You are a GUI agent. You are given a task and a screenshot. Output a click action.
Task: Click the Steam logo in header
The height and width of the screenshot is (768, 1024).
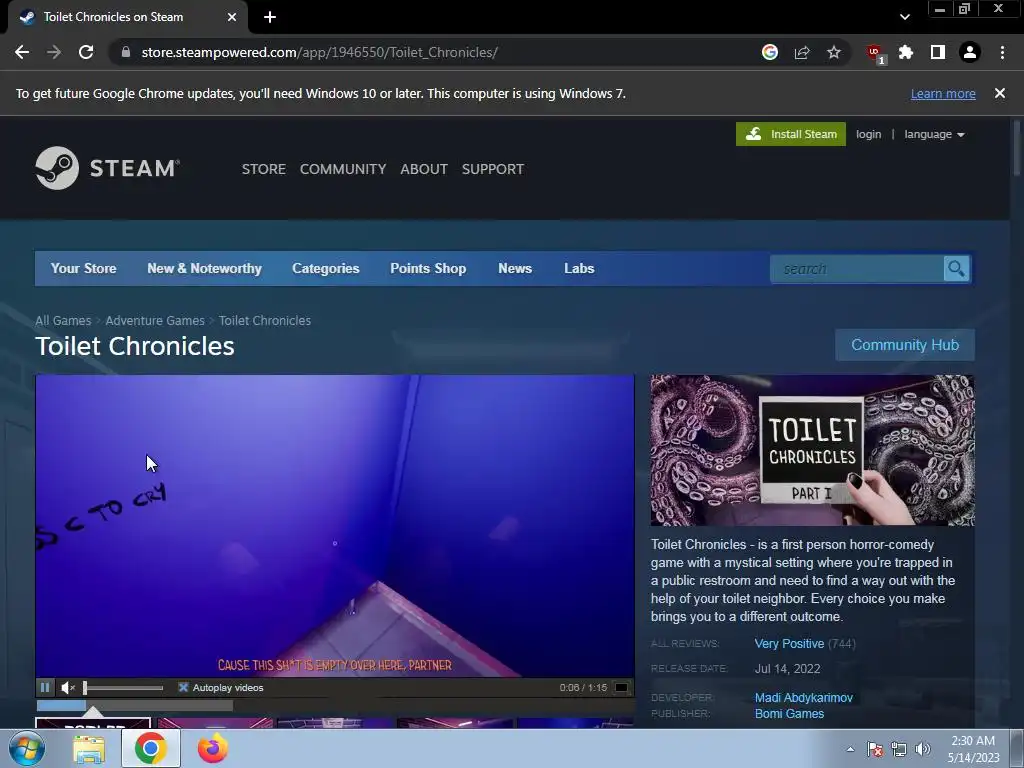pos(108,168)
